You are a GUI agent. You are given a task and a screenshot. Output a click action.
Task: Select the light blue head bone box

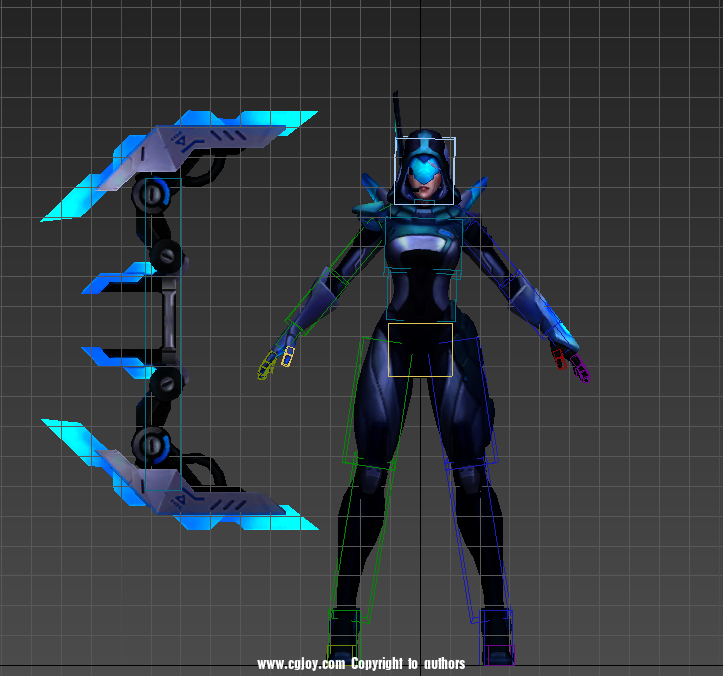pos(425,171)
